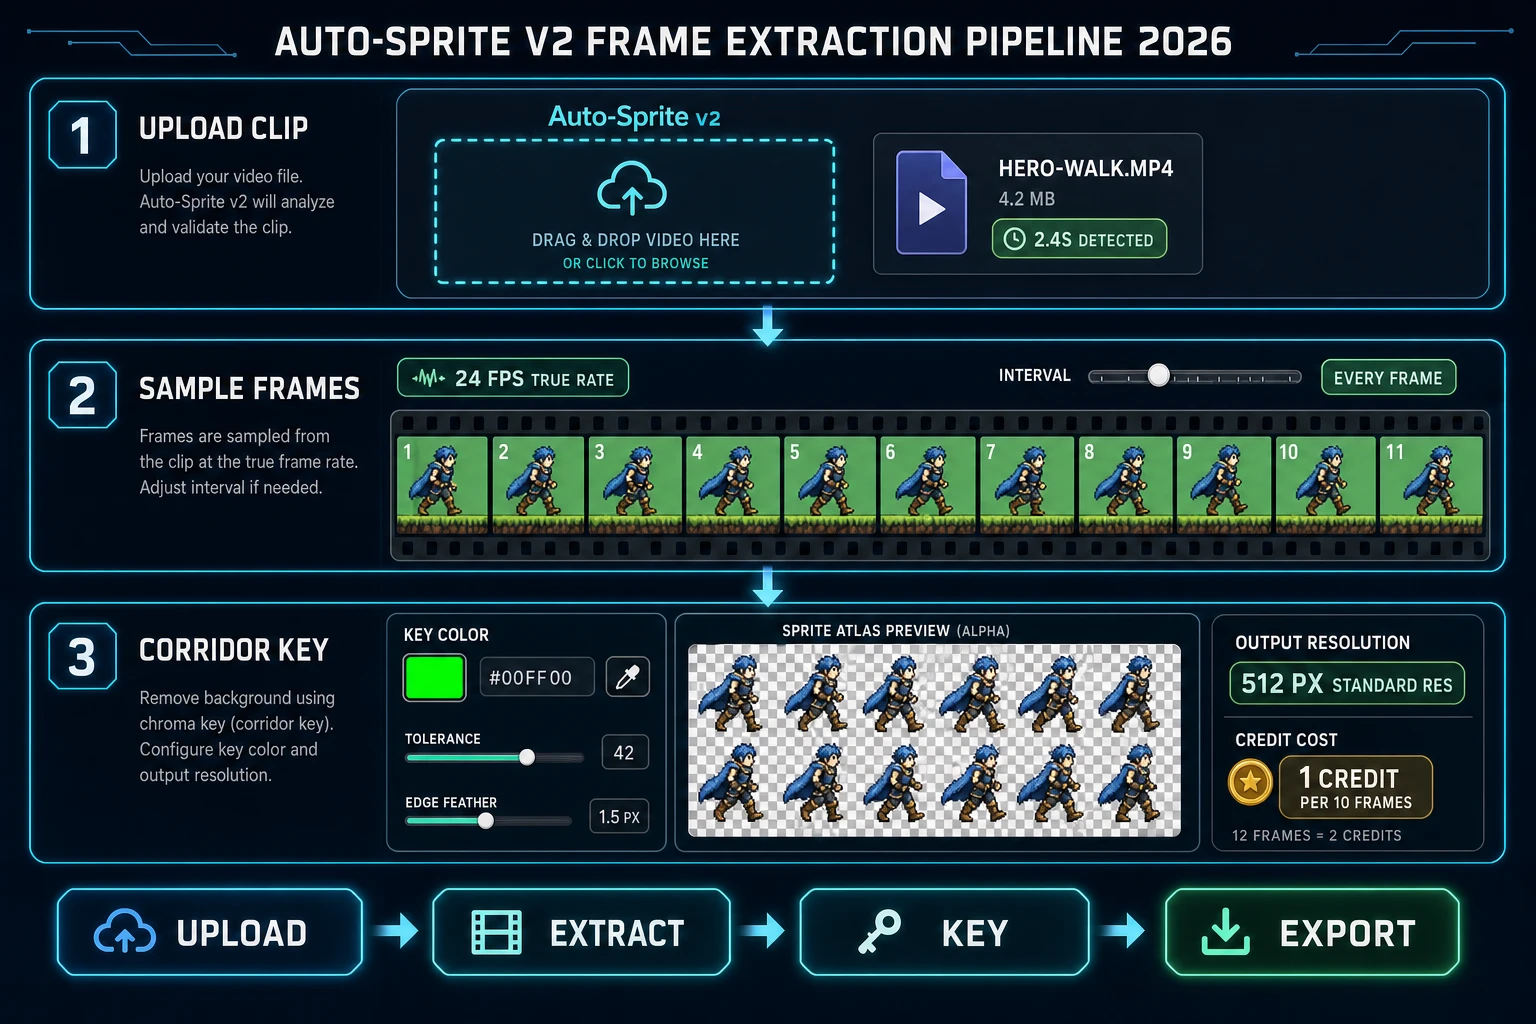1536x1024 pixels.
Task: Click the download icon on EXPORT button
Action: coord(1225,932)
